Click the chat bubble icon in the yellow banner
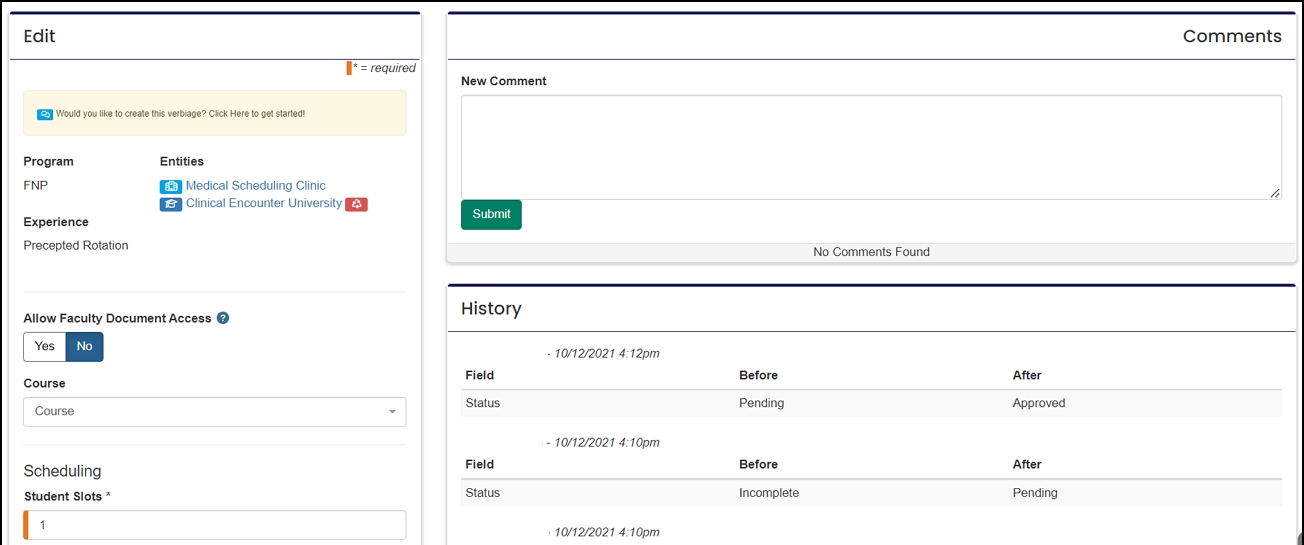The image size is (1304, 545). [x=45, y=114]
